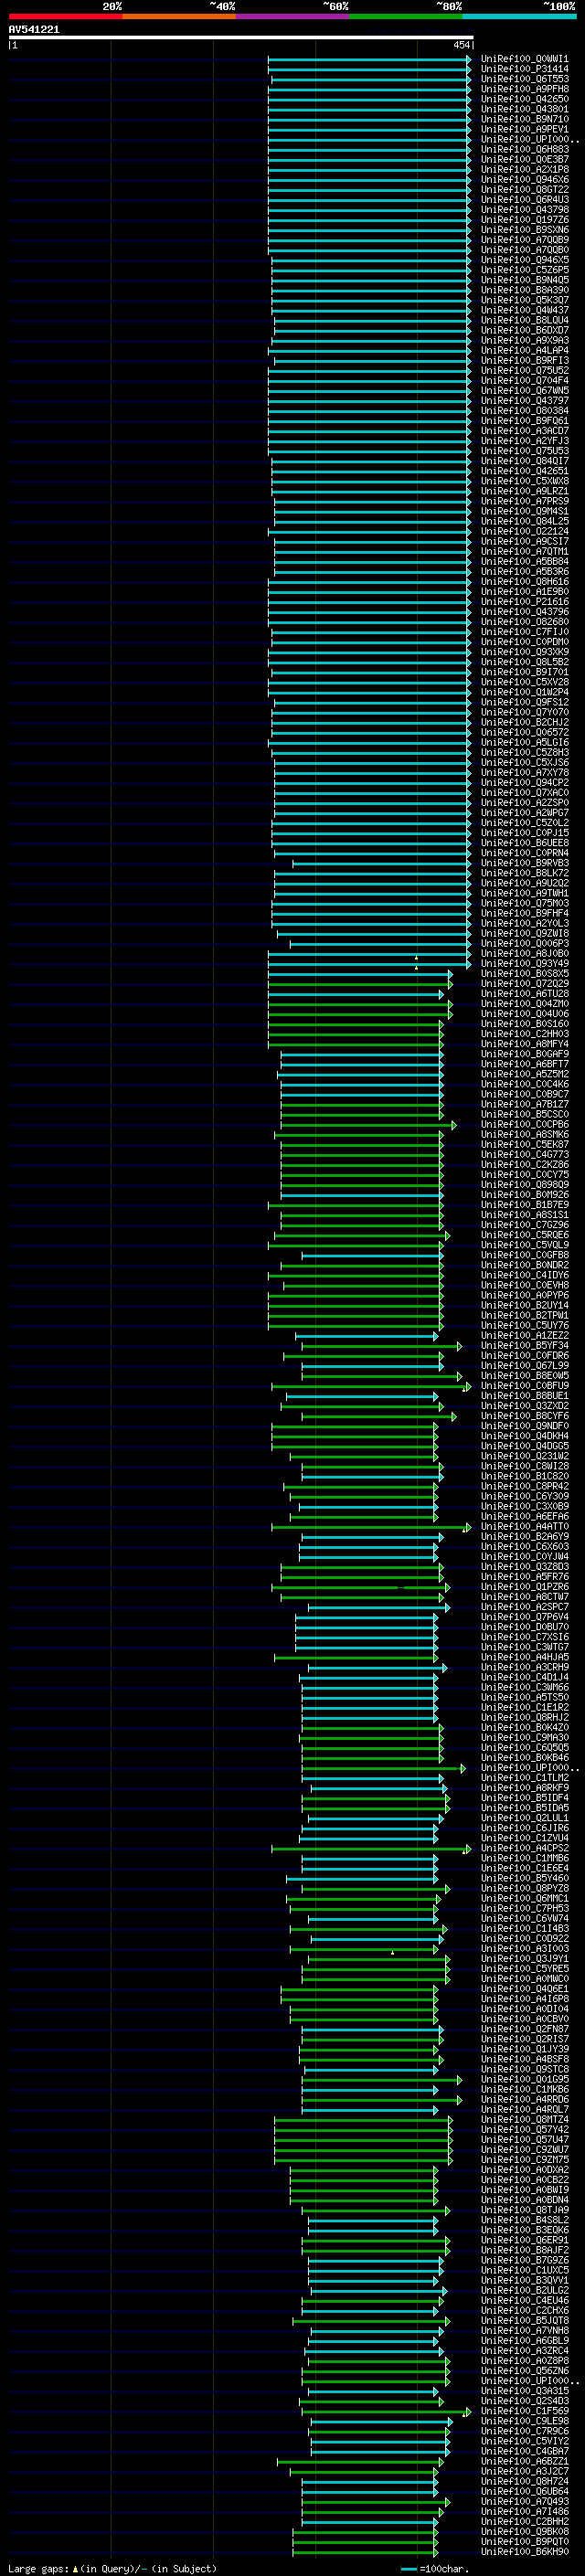Select hit label UniRef100_B9N710
Viewport: 585px width, 2576px height.
[x=524, y=120]
